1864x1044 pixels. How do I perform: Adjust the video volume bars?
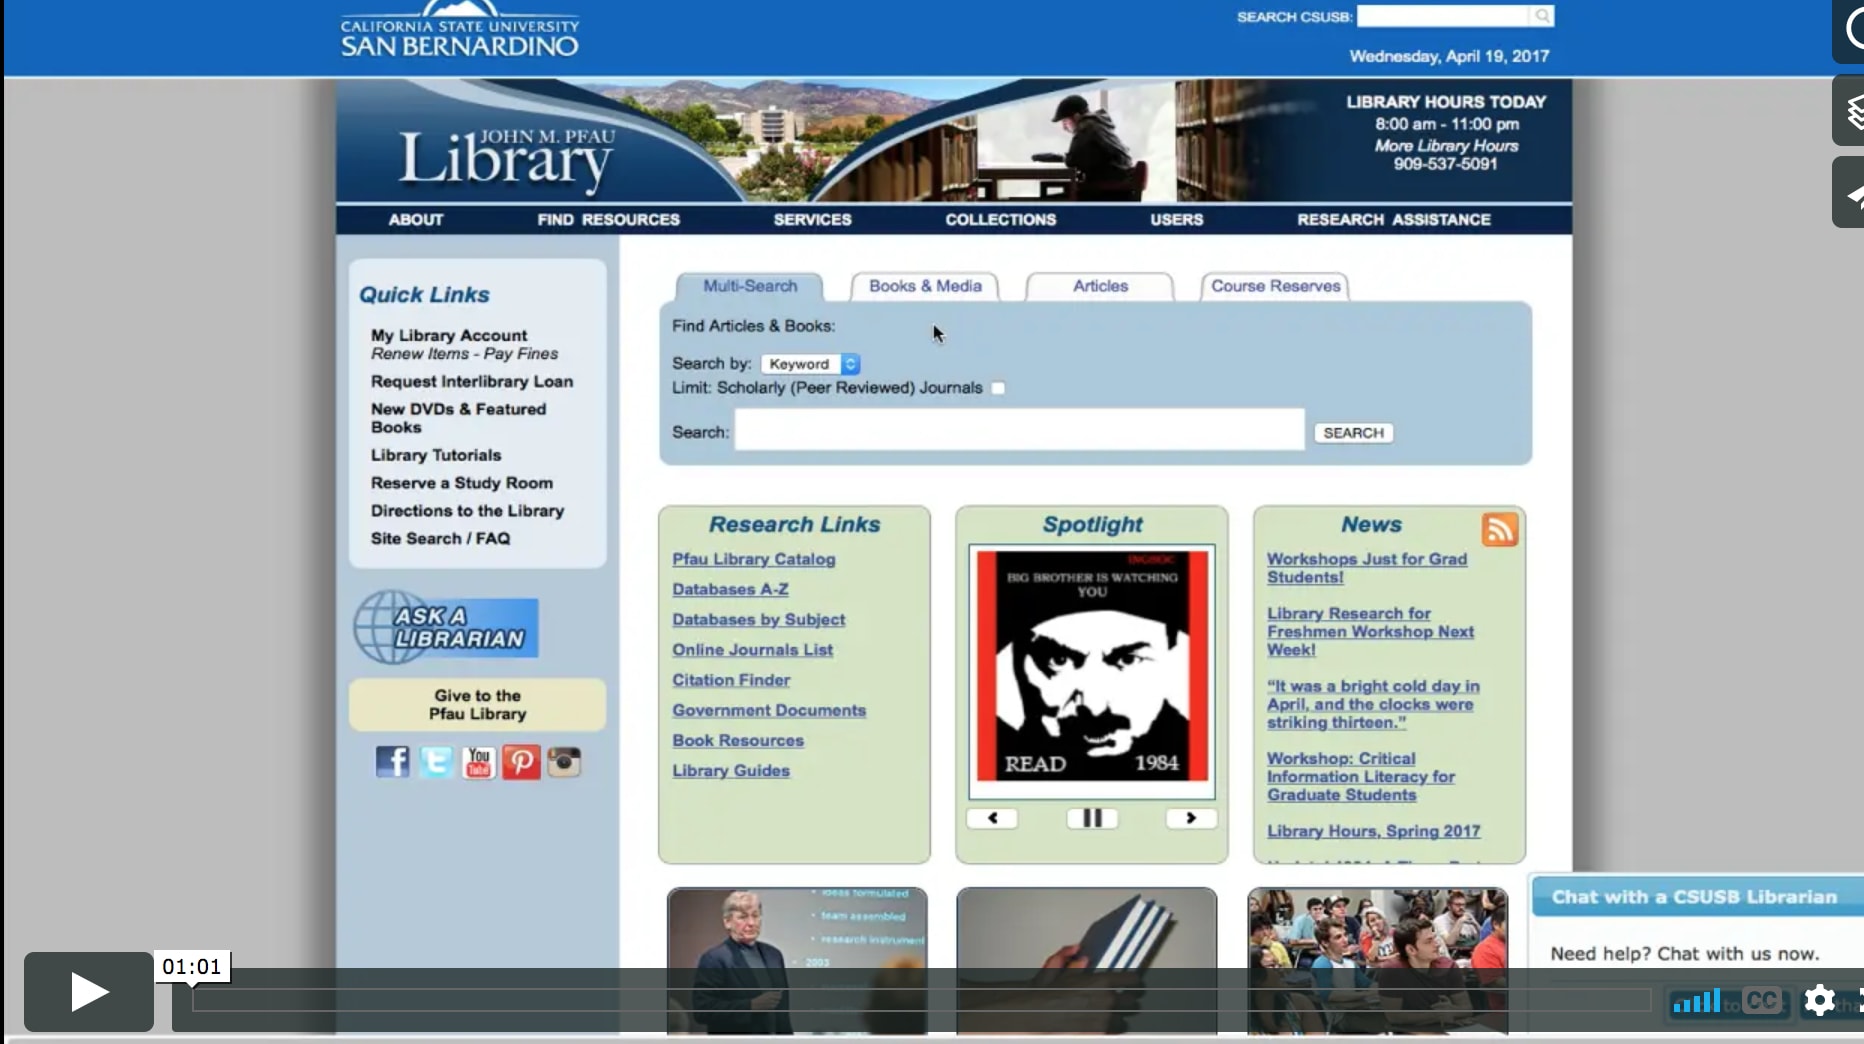(1697, 1001)
